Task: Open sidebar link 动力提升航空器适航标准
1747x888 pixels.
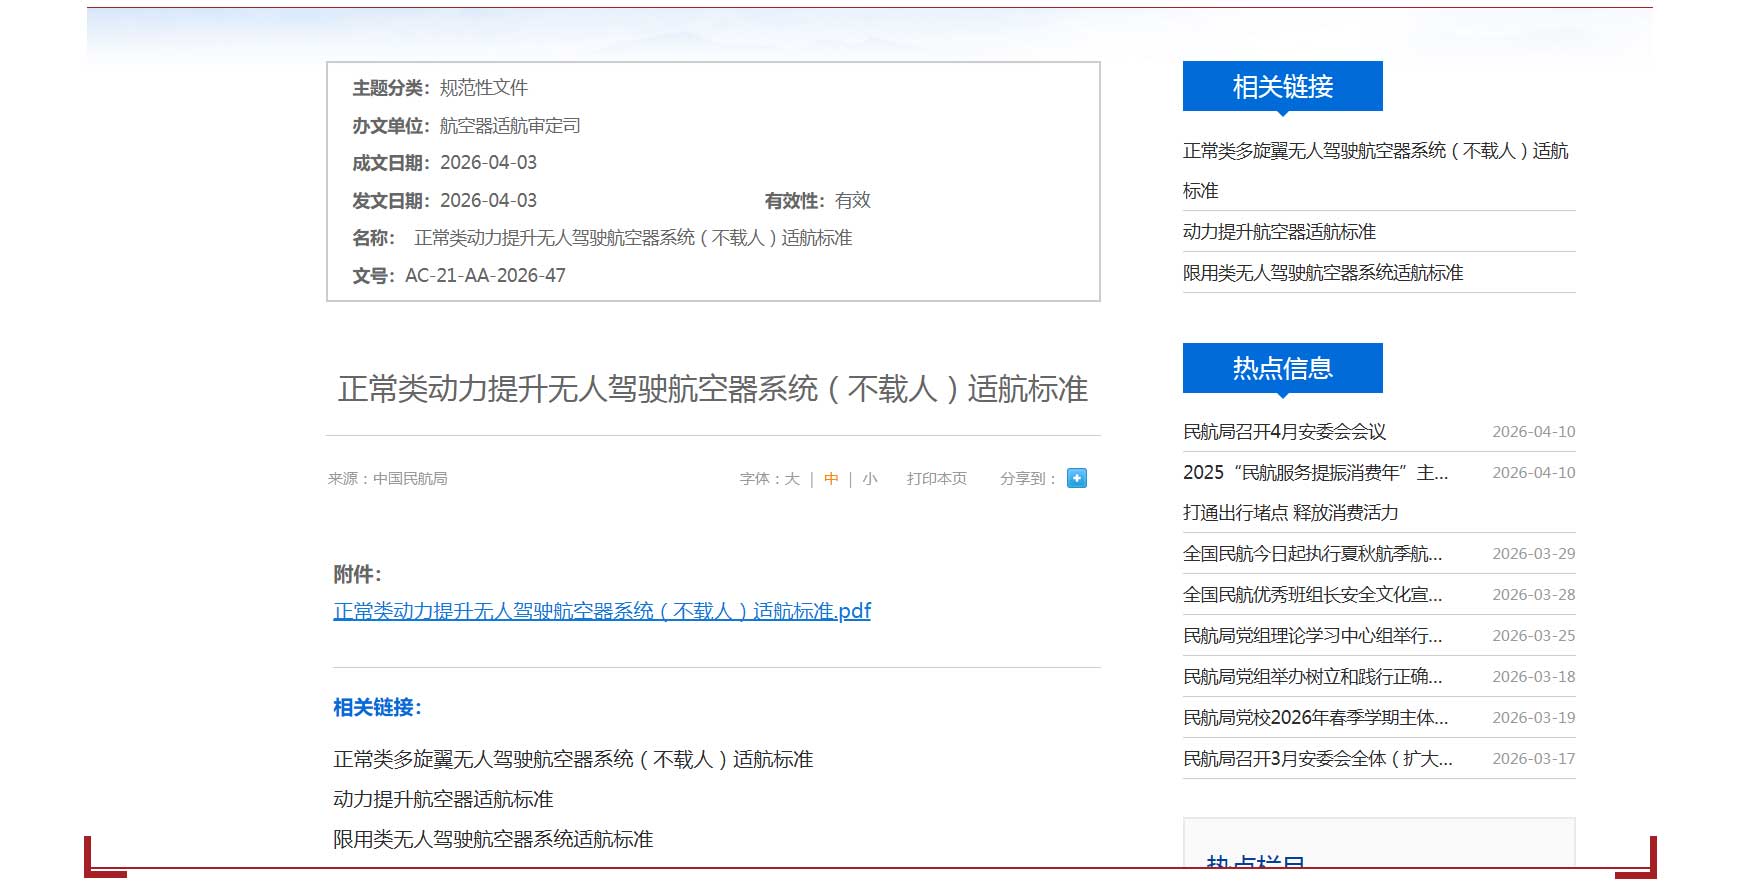Action: click(1279, 232)
